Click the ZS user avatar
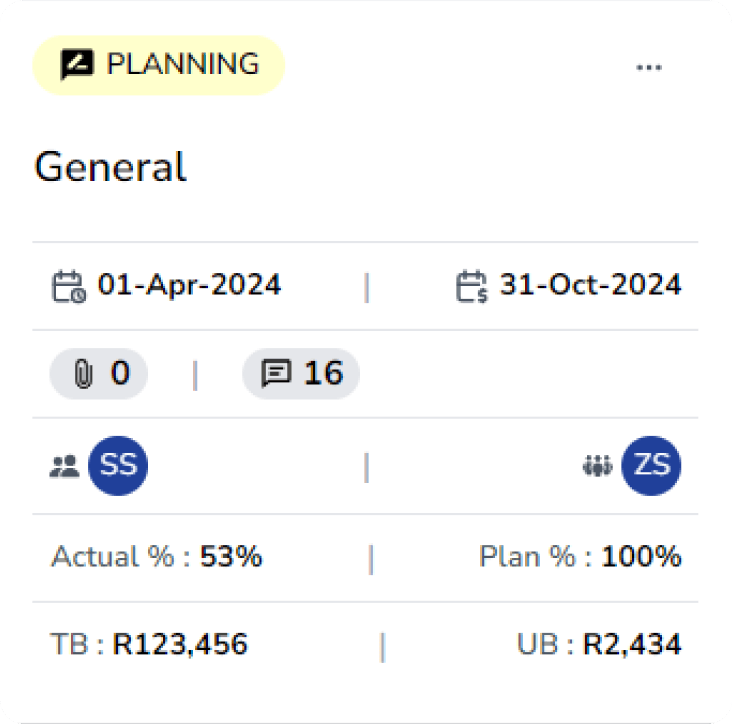Image resolution: width=732 pixels, height=724 pixels. click(651, 465)
